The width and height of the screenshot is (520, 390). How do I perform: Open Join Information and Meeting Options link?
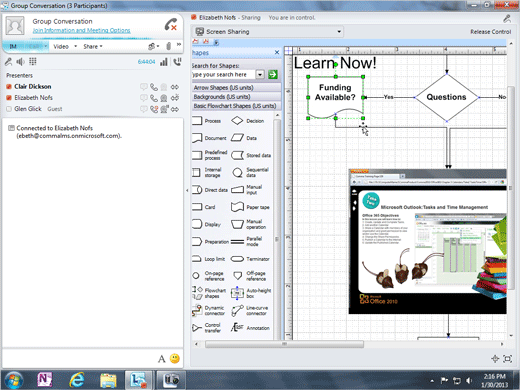click(81, 30)
